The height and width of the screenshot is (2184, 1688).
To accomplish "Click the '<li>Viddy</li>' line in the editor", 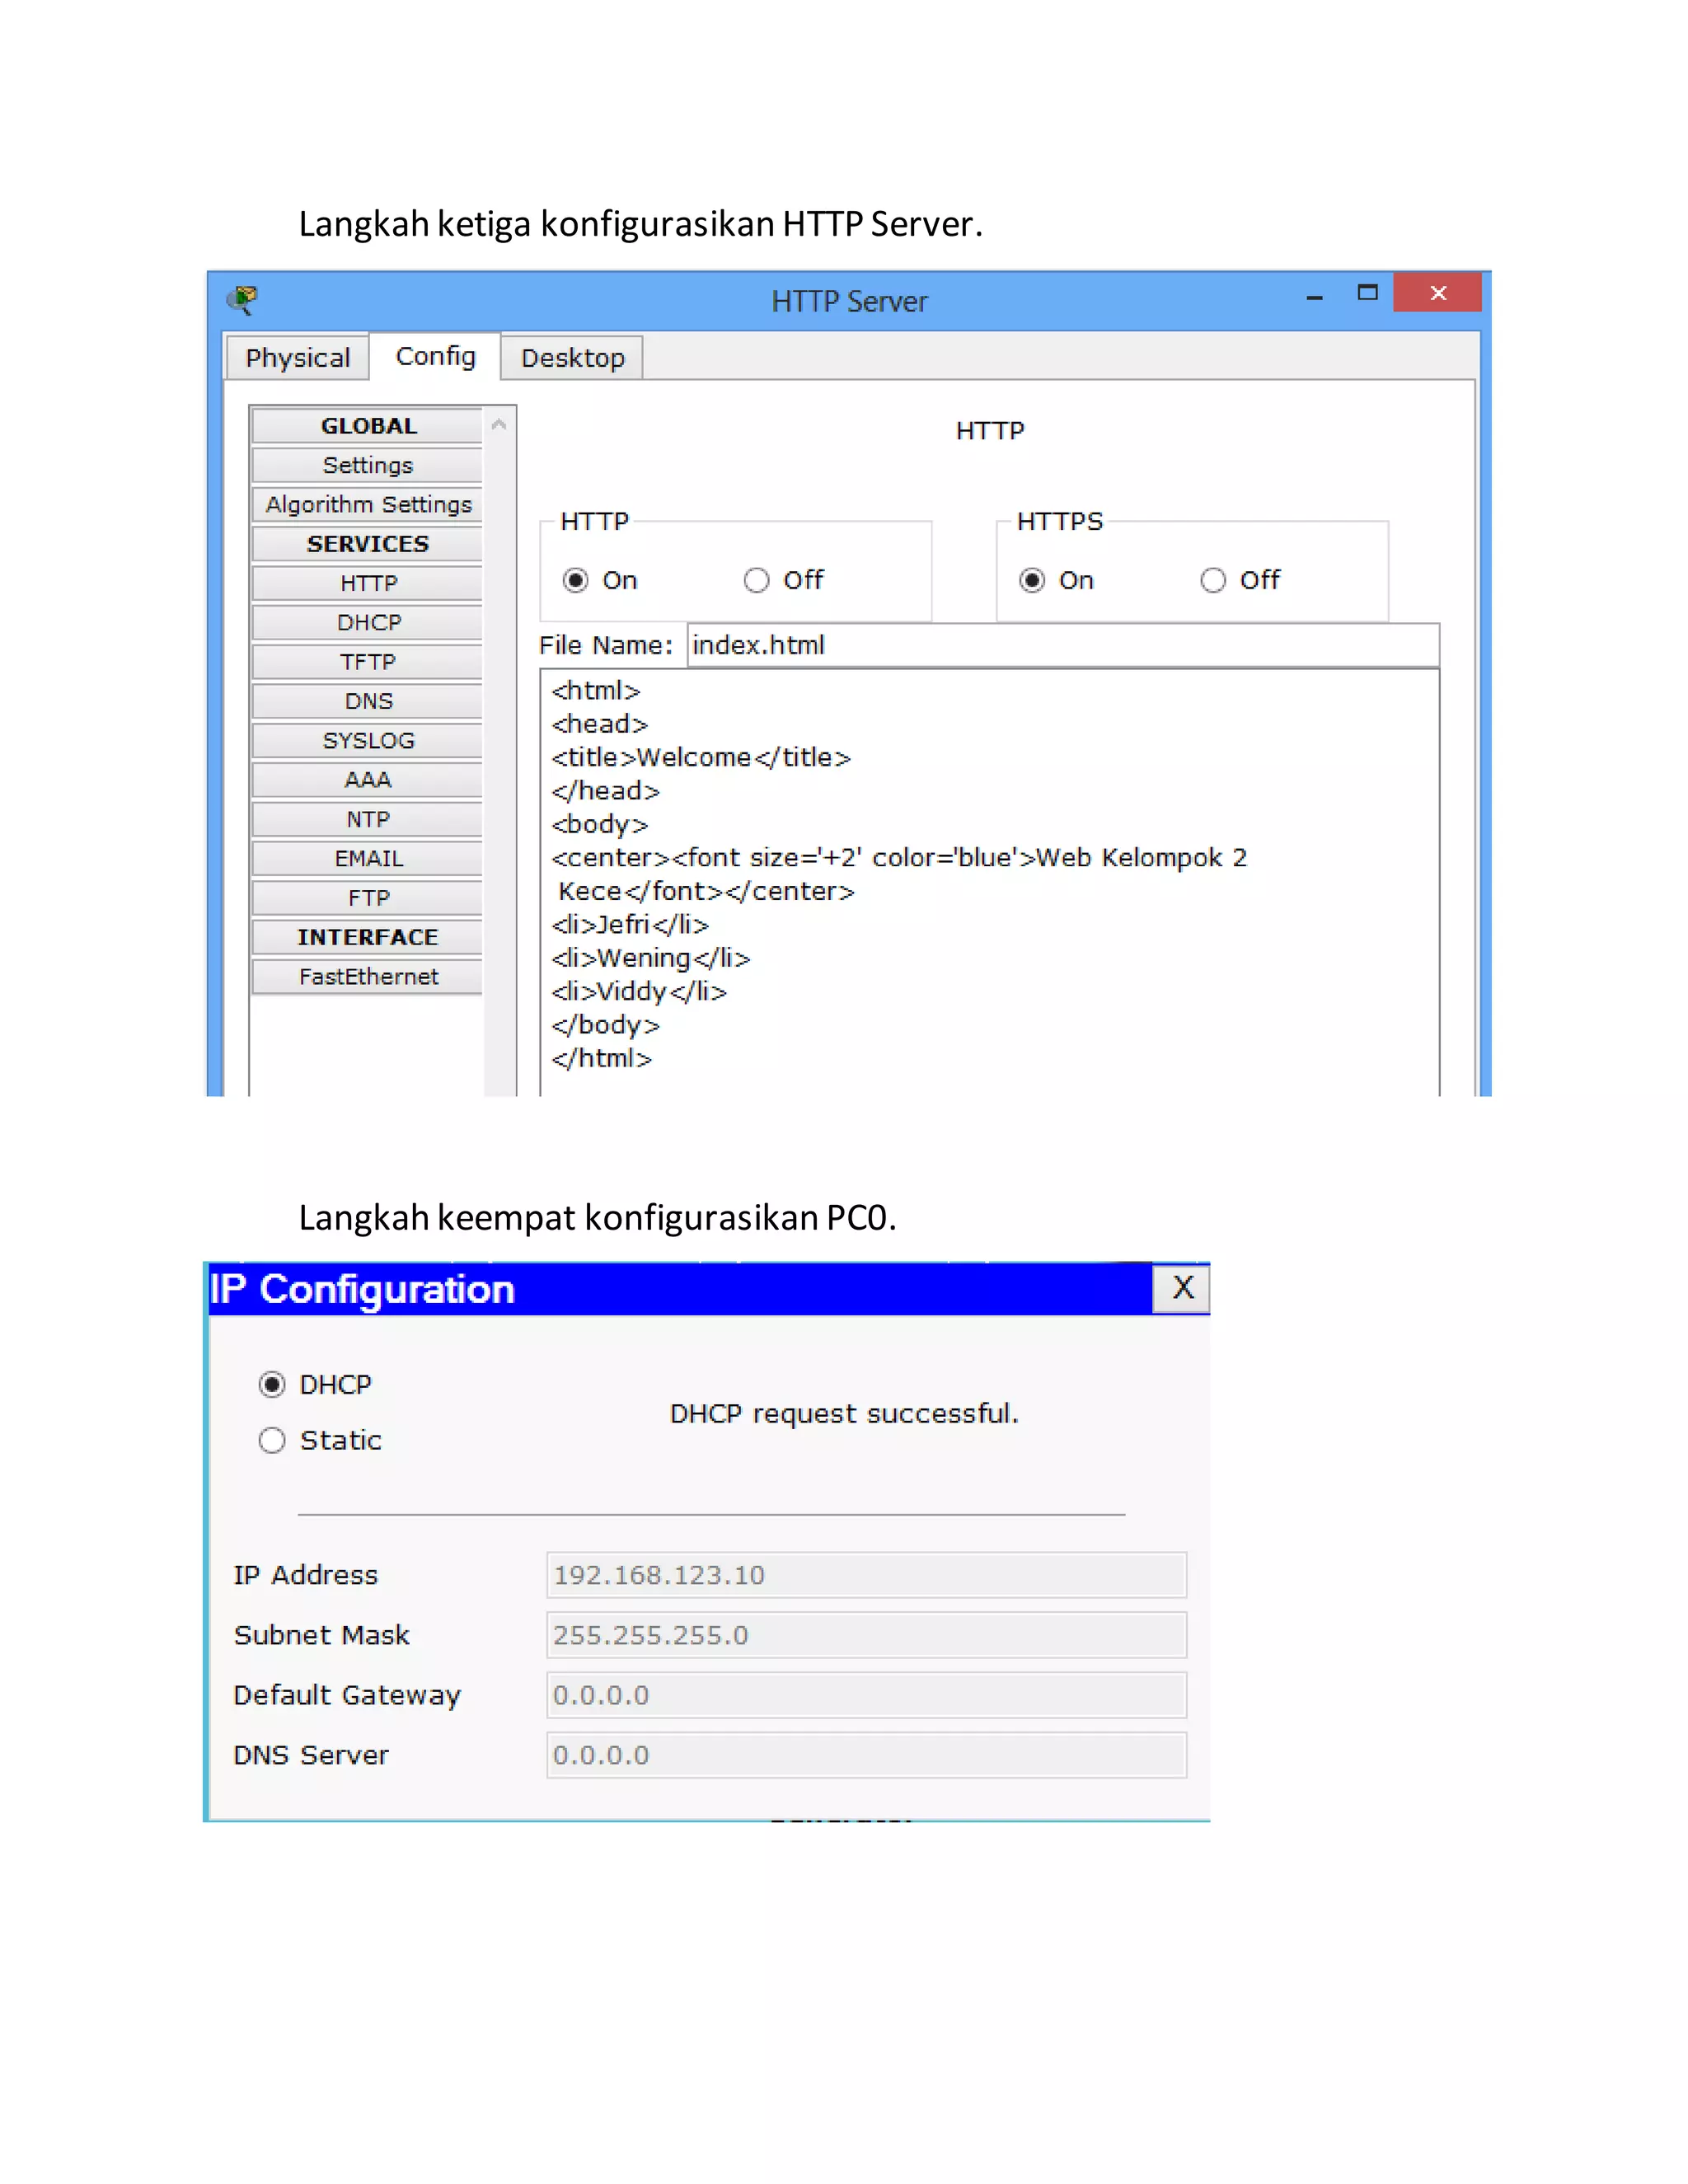I will click(x=638, y=991).
